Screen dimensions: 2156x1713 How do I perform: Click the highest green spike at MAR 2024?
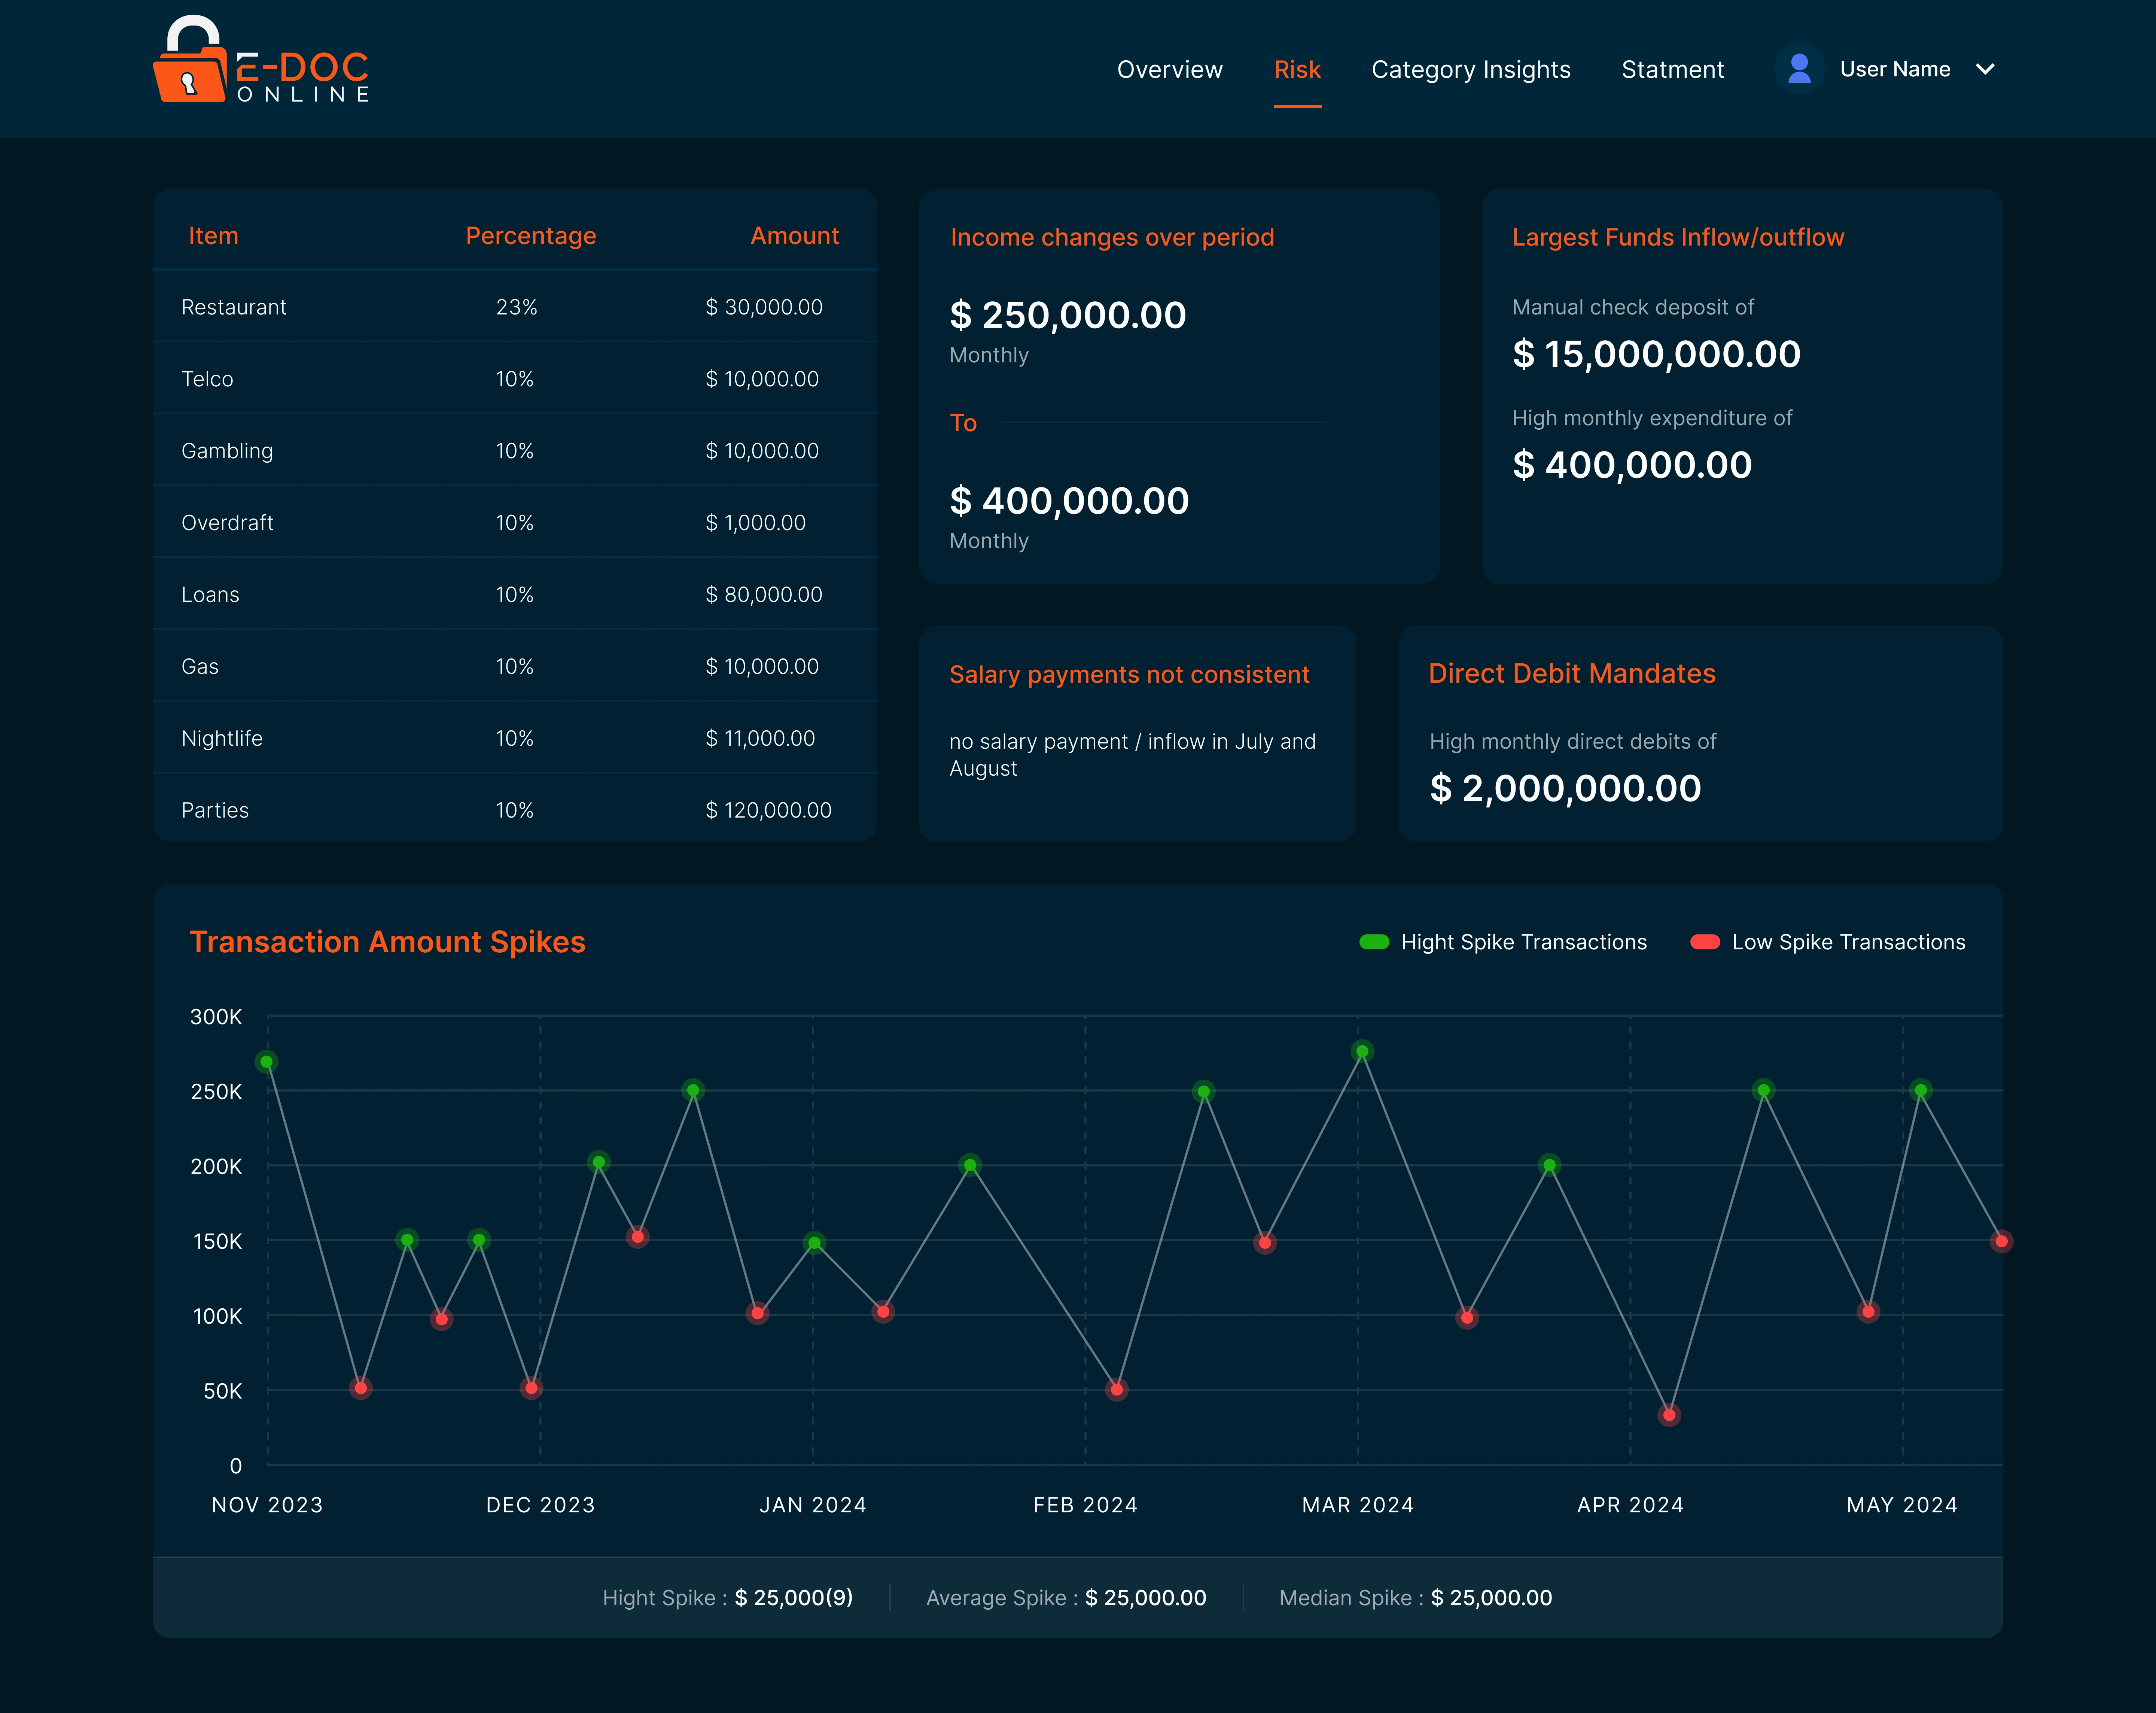[1362, 1051]
